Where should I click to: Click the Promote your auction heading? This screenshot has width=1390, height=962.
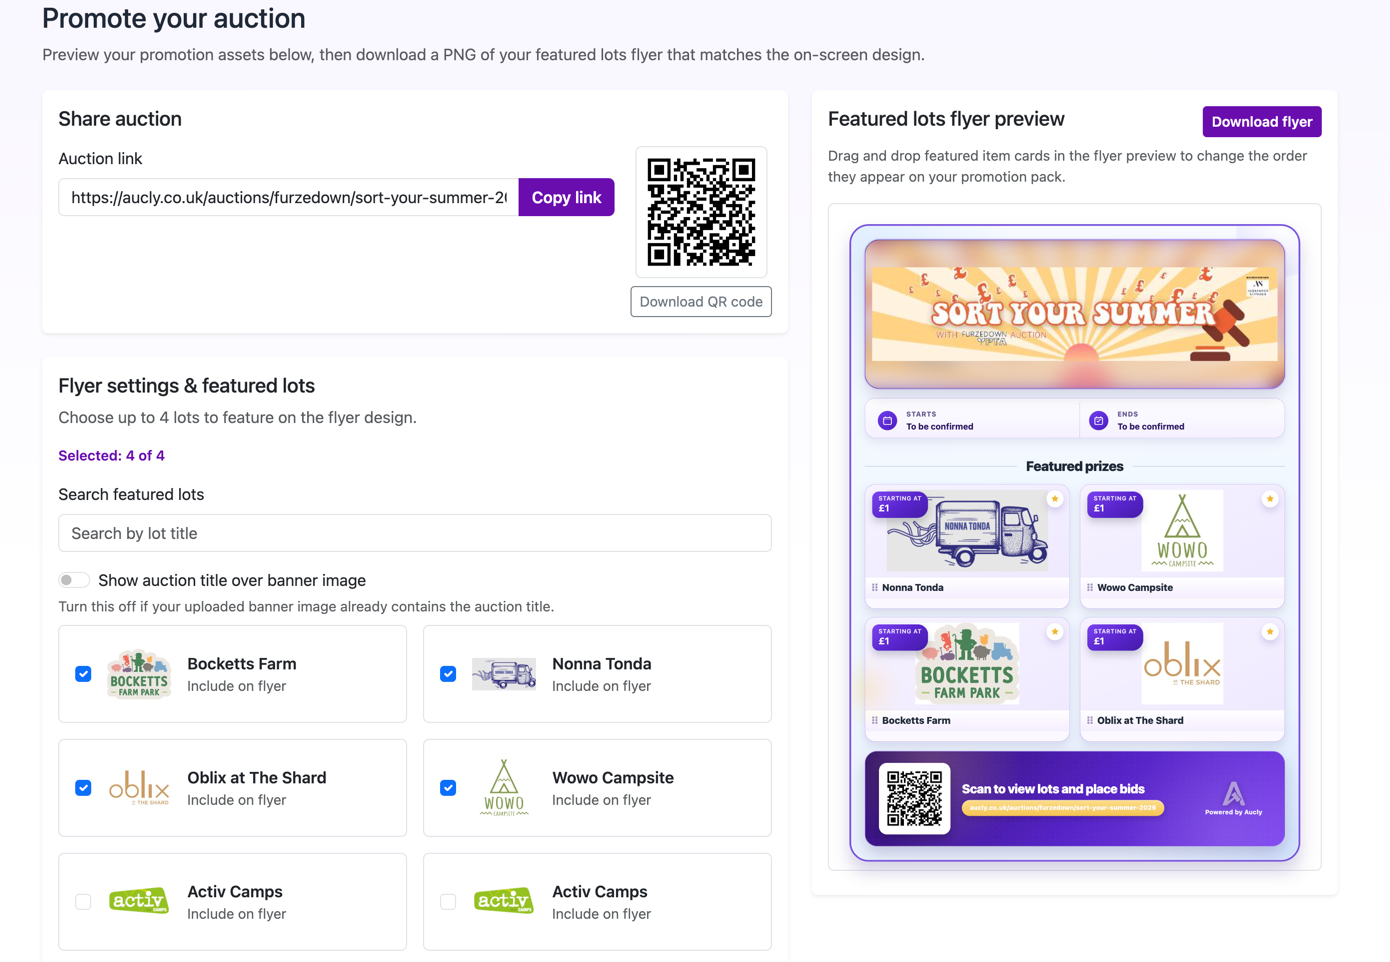click(x=174, y=19)
